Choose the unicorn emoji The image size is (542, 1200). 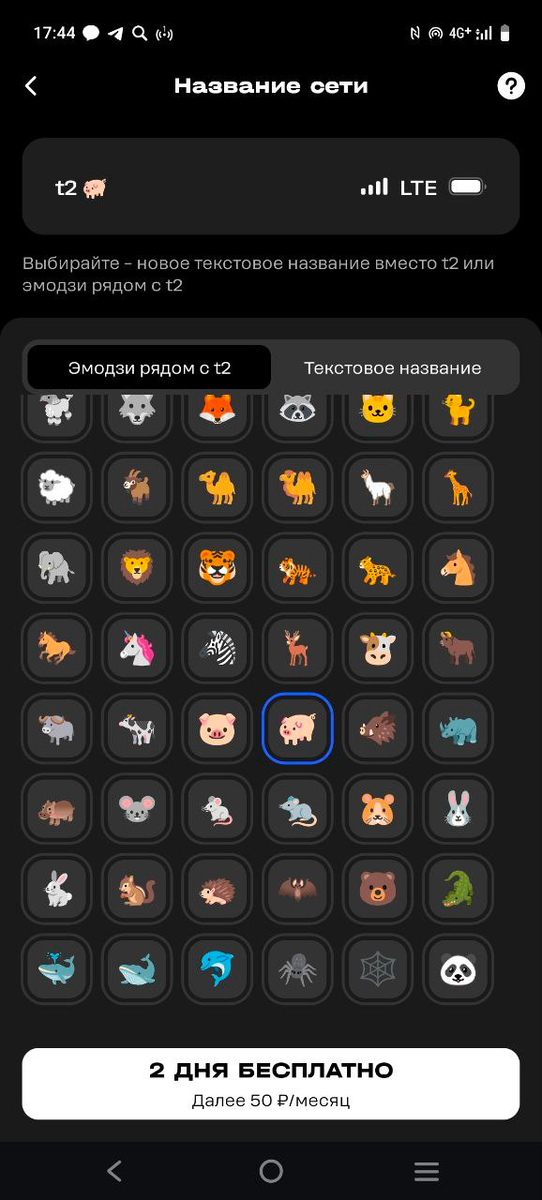click(x=137, y=648)
